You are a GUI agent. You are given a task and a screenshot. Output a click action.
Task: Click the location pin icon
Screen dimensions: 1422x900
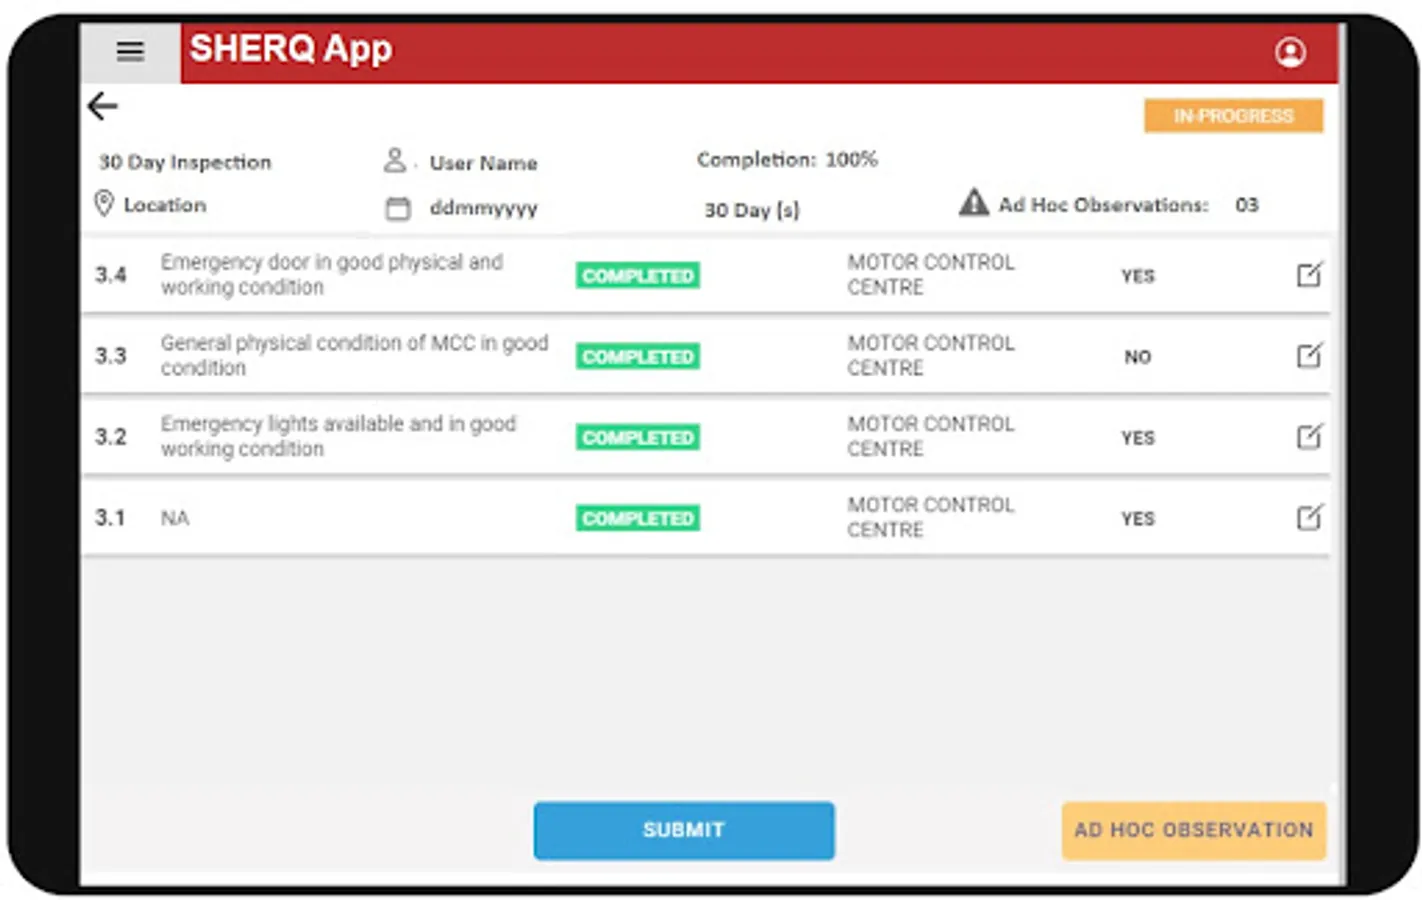click(x=104, y=204)
